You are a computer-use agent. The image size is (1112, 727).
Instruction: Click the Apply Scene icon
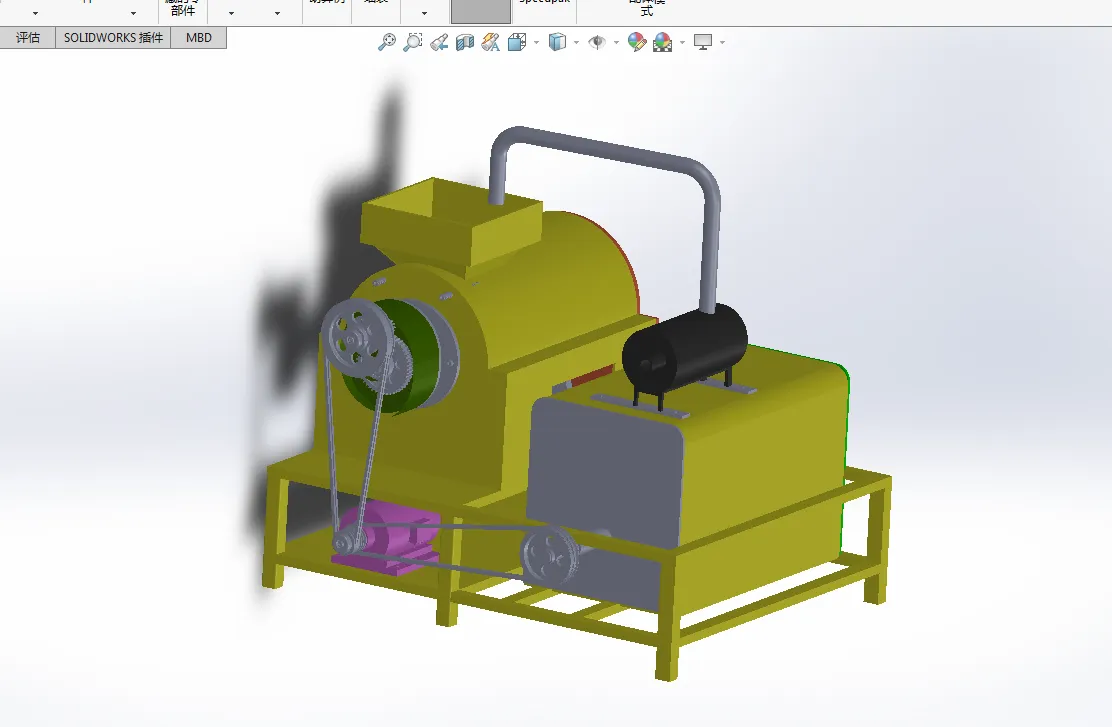663,43
